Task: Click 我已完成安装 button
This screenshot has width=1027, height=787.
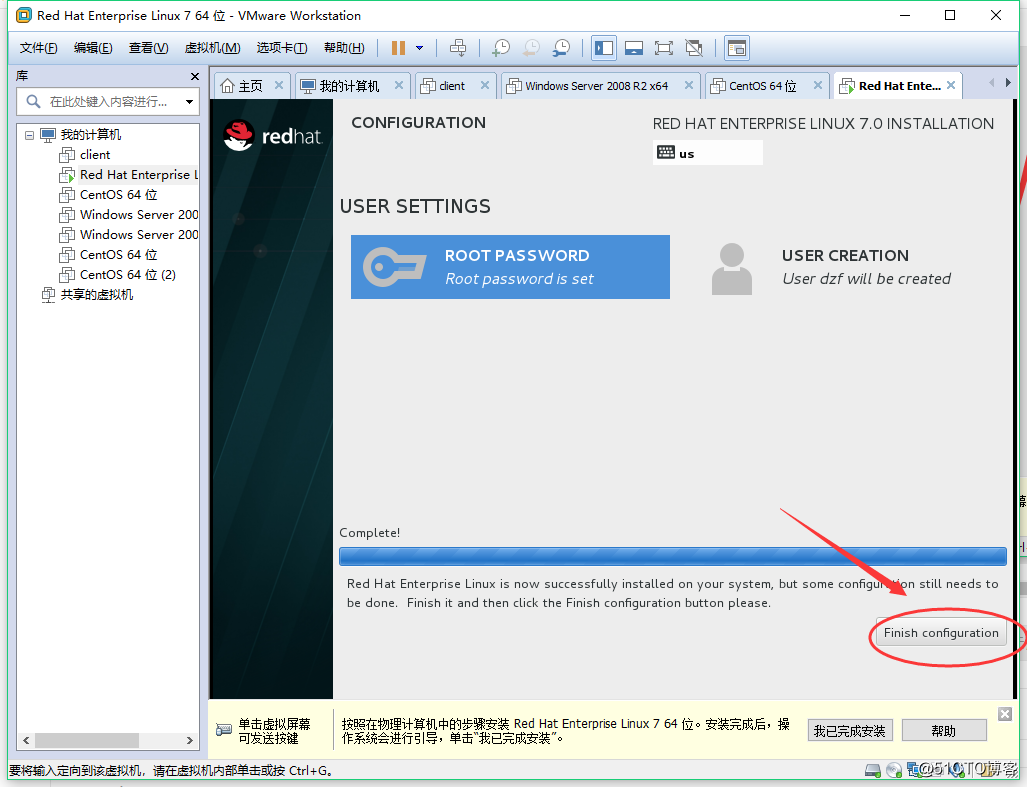Action: pyautogui.click(x=850, y=731)
